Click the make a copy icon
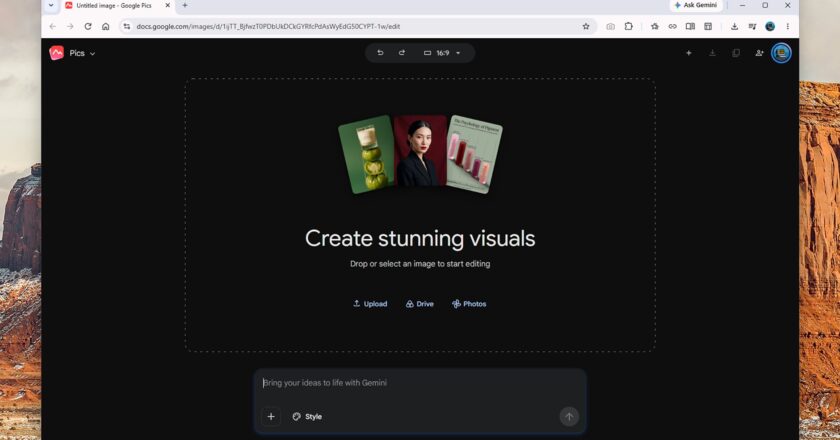Screen dimensions: 840x440 pos(736,53)
